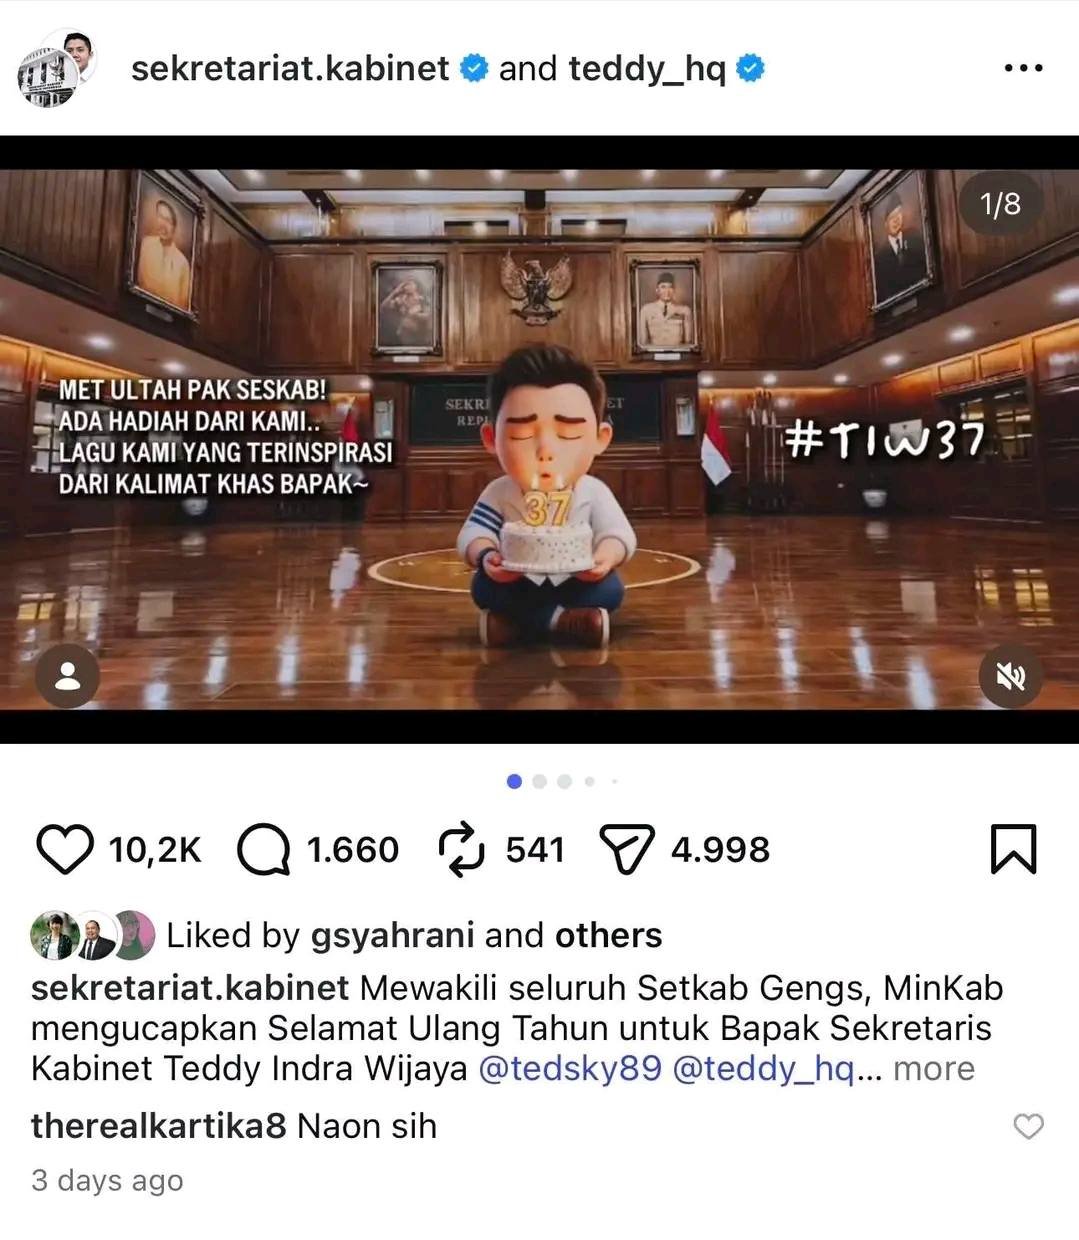Image resolution: width=1079 pixels, height=1240 pixels.
Task: Like the post with the heart icon
Action: point(65,850)
